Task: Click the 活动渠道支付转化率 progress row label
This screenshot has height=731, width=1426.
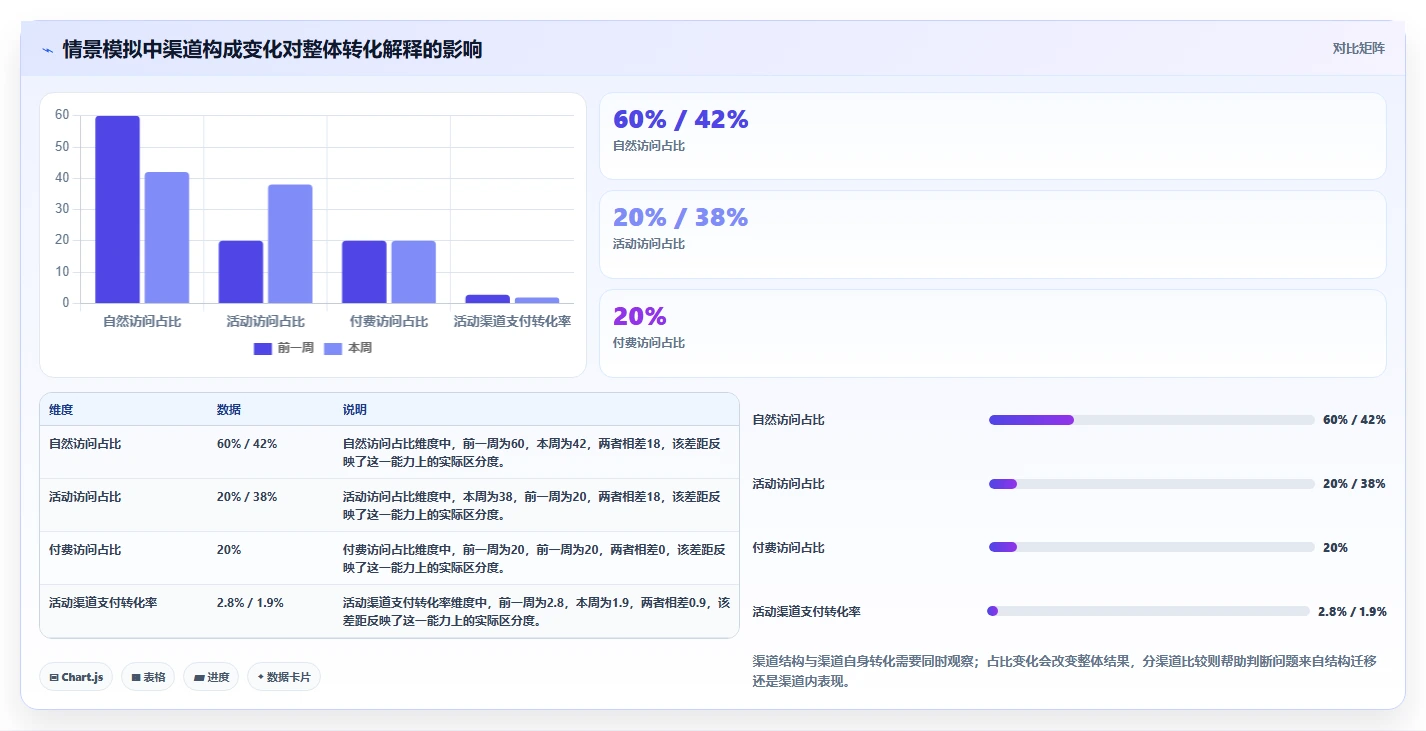Action: (x=806, y=612)
